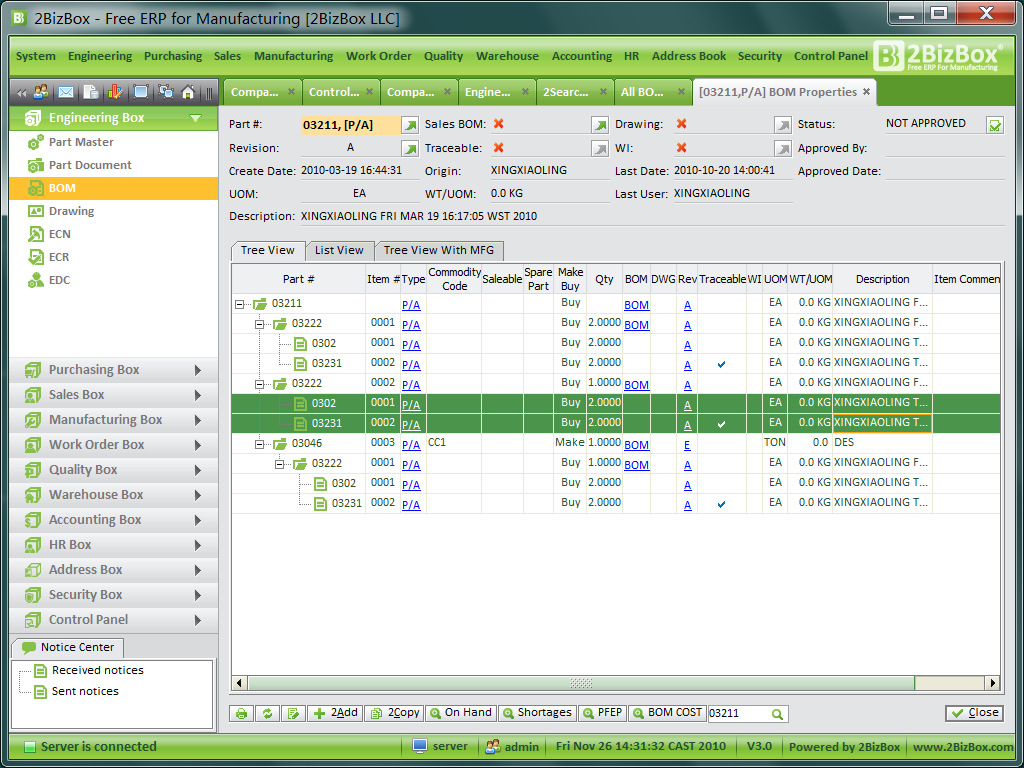
Task: Close the 2Searc... tab
Action: (603, 92)
